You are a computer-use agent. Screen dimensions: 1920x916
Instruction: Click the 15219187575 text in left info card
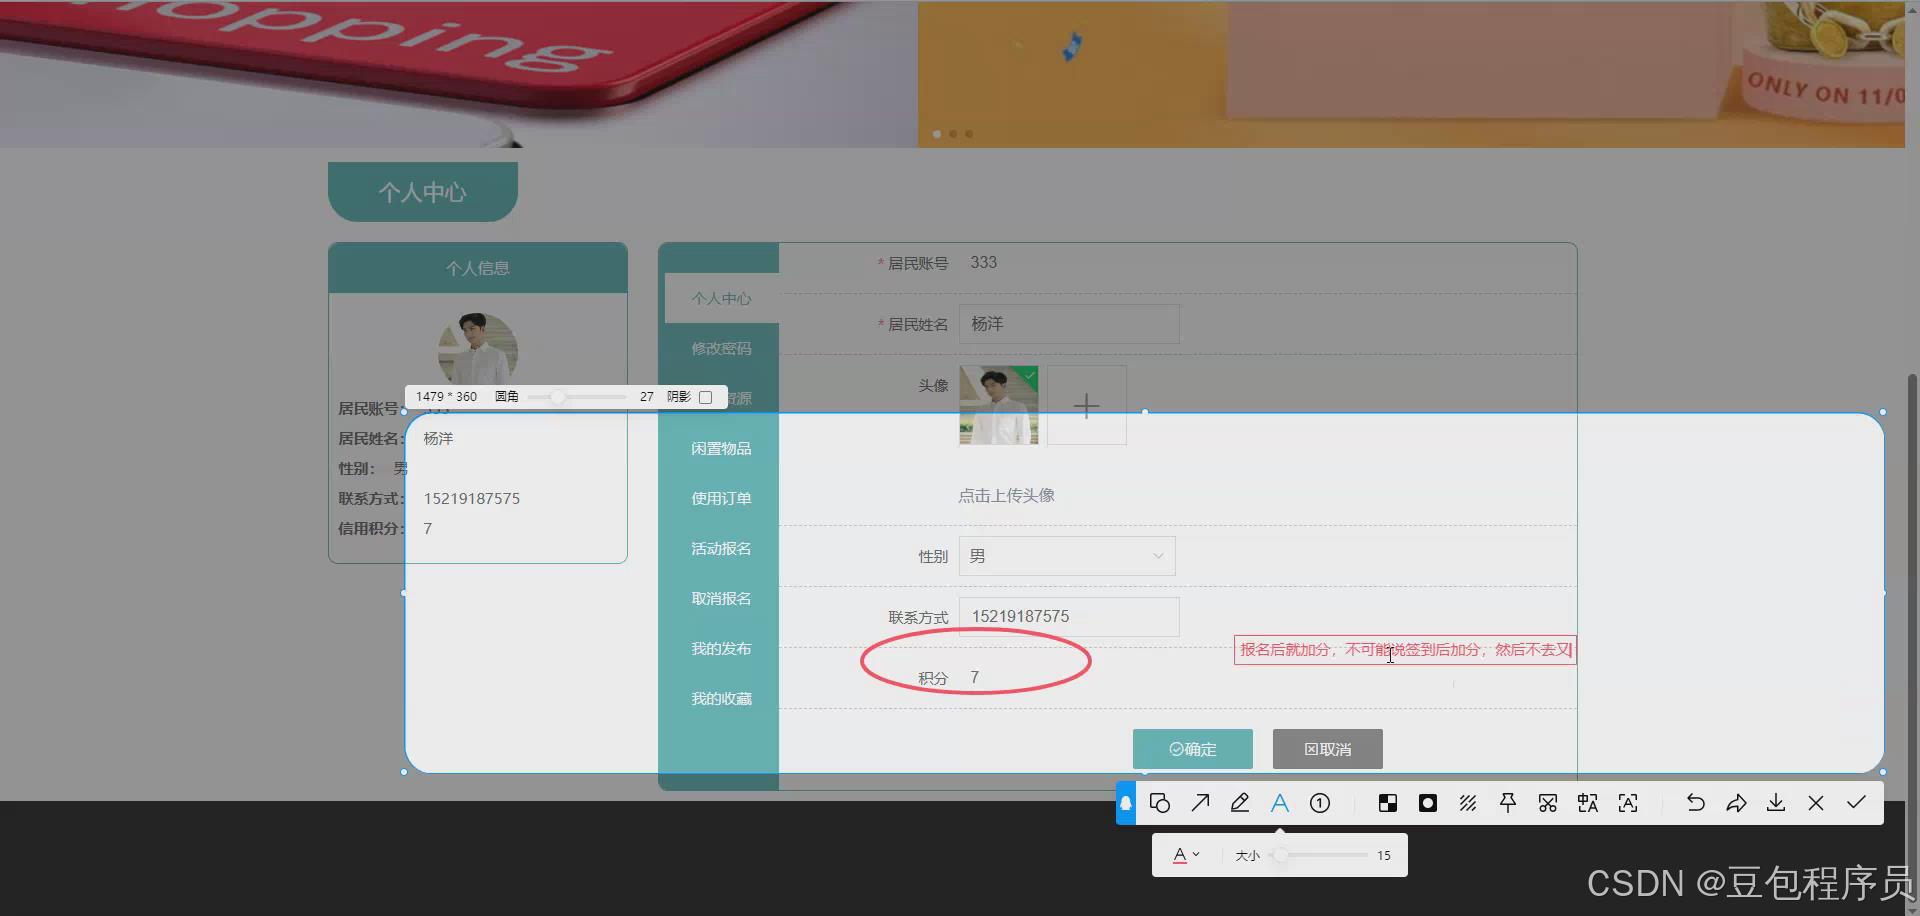(472, 498)
